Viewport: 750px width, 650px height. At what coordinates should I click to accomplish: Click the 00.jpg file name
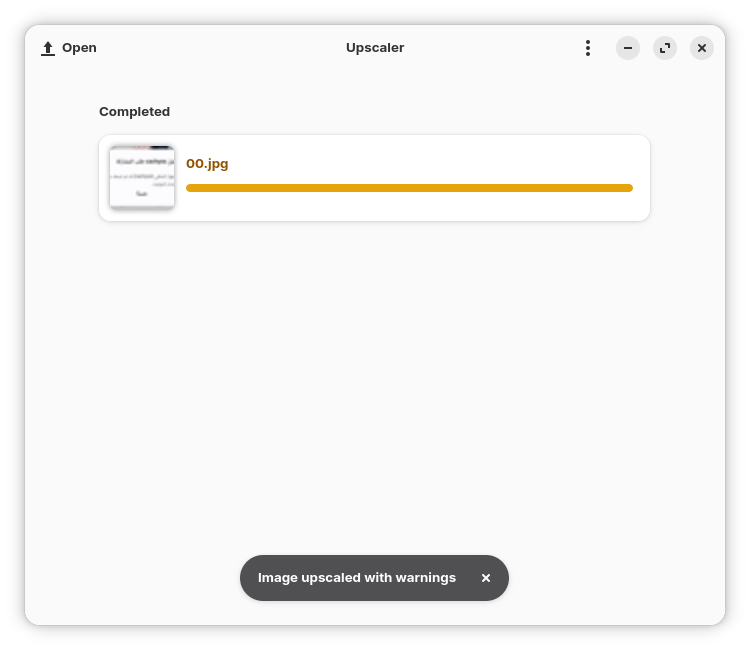207,164
